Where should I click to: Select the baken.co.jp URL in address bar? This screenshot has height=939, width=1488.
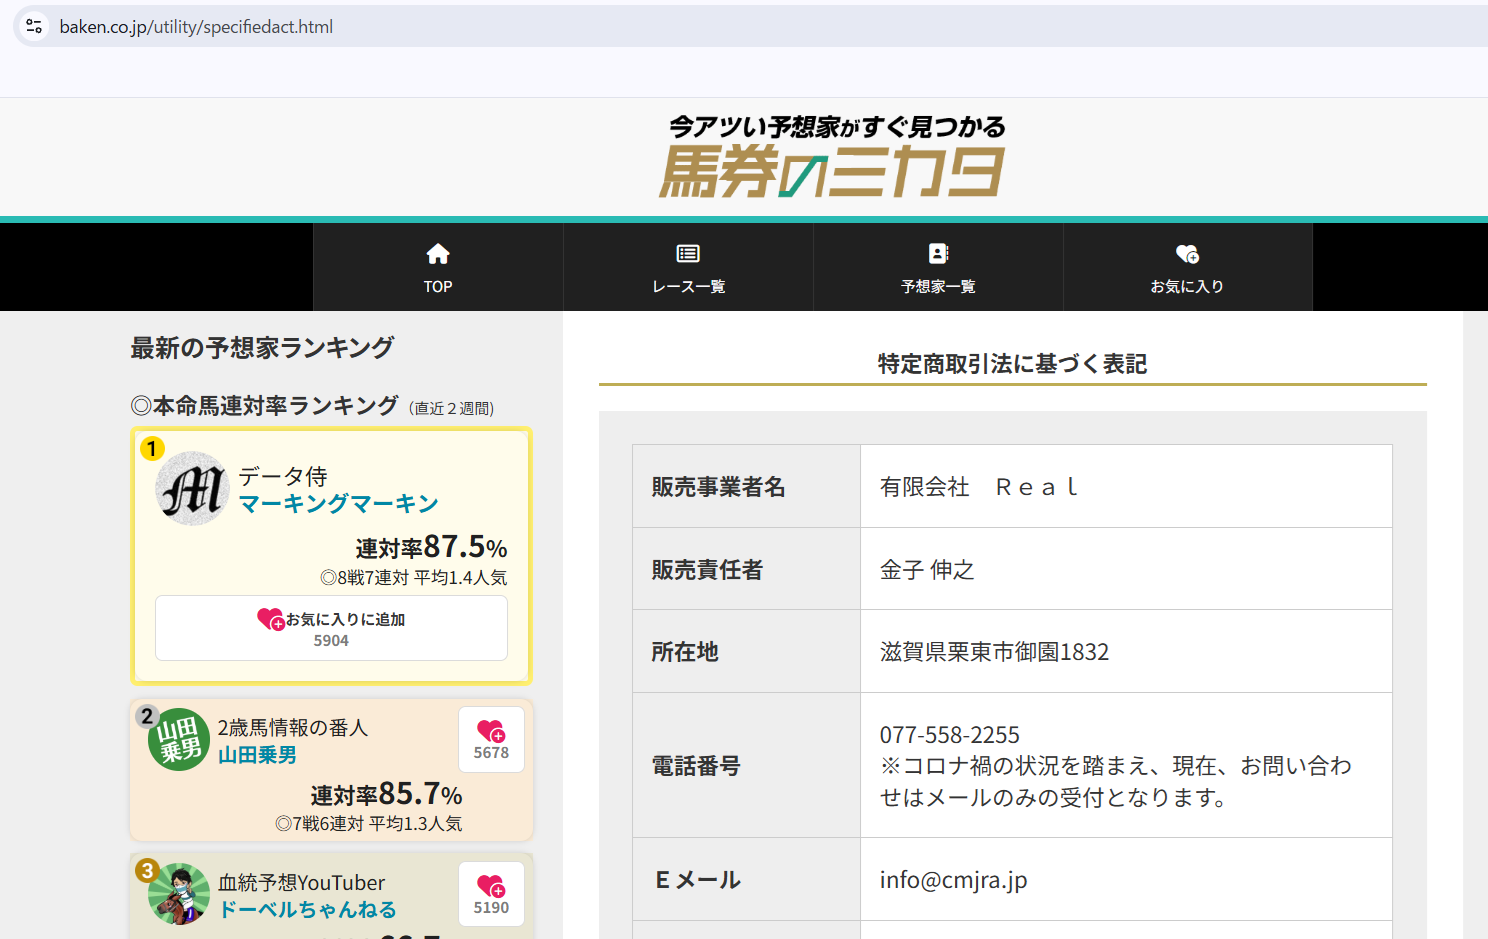[x=196, y=27]
